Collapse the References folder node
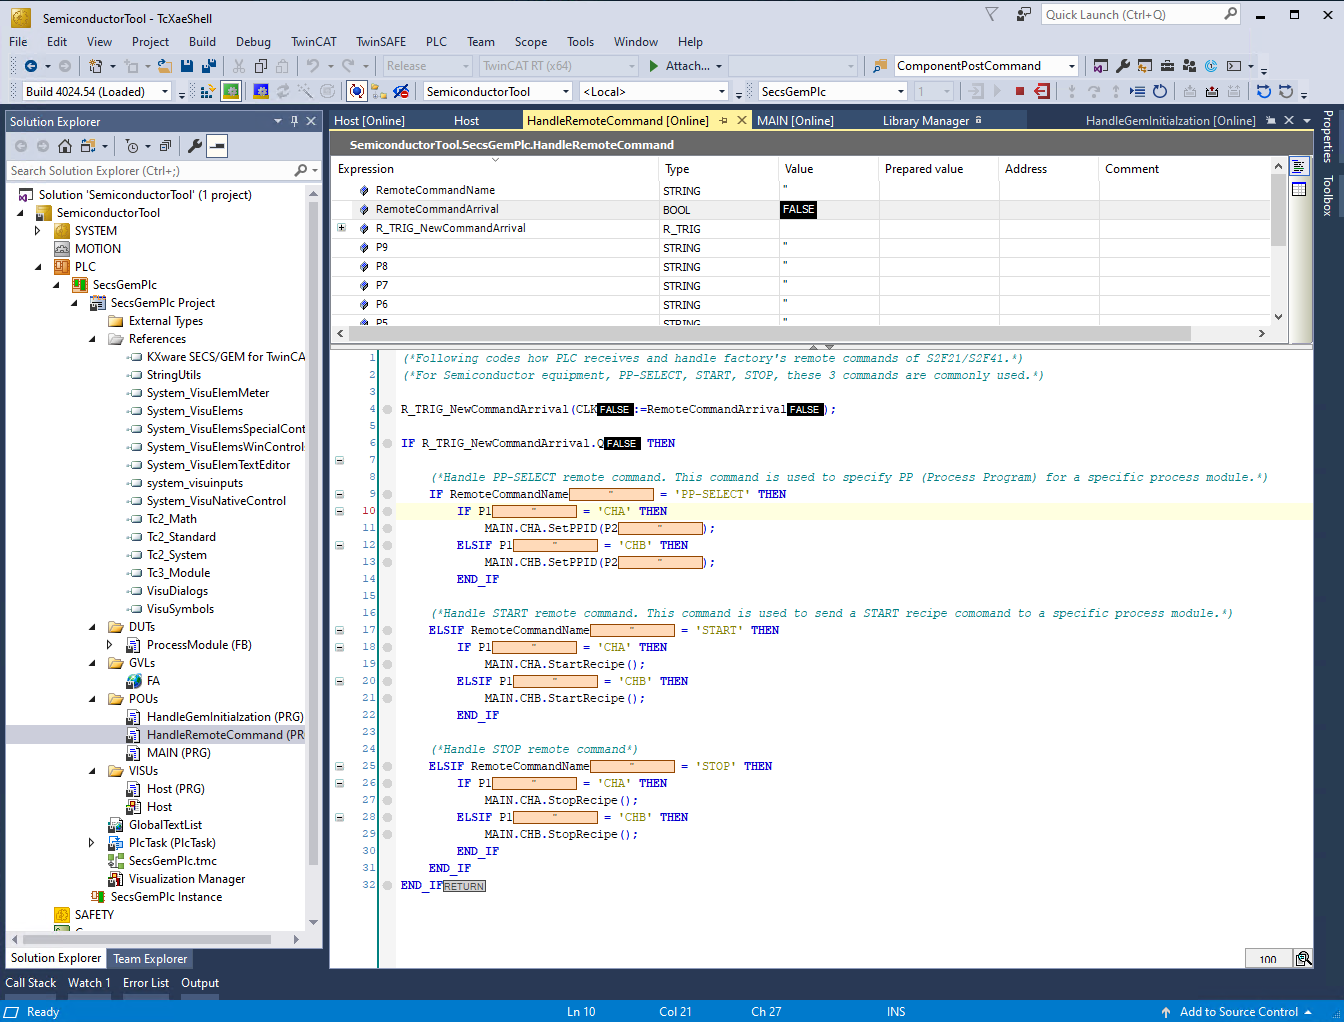 pyautogui.click(x=92, y=339)
